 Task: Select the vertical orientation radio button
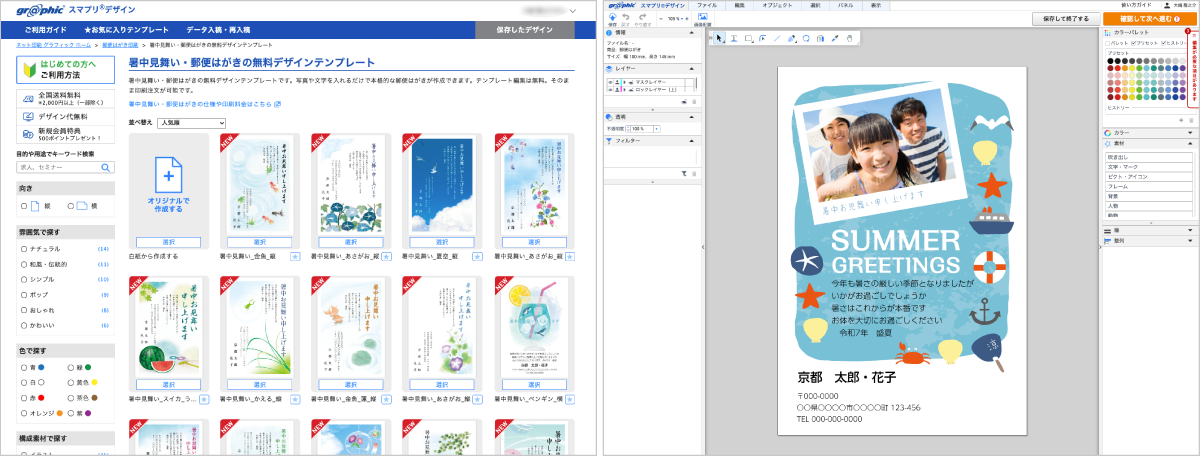point(25,206)
